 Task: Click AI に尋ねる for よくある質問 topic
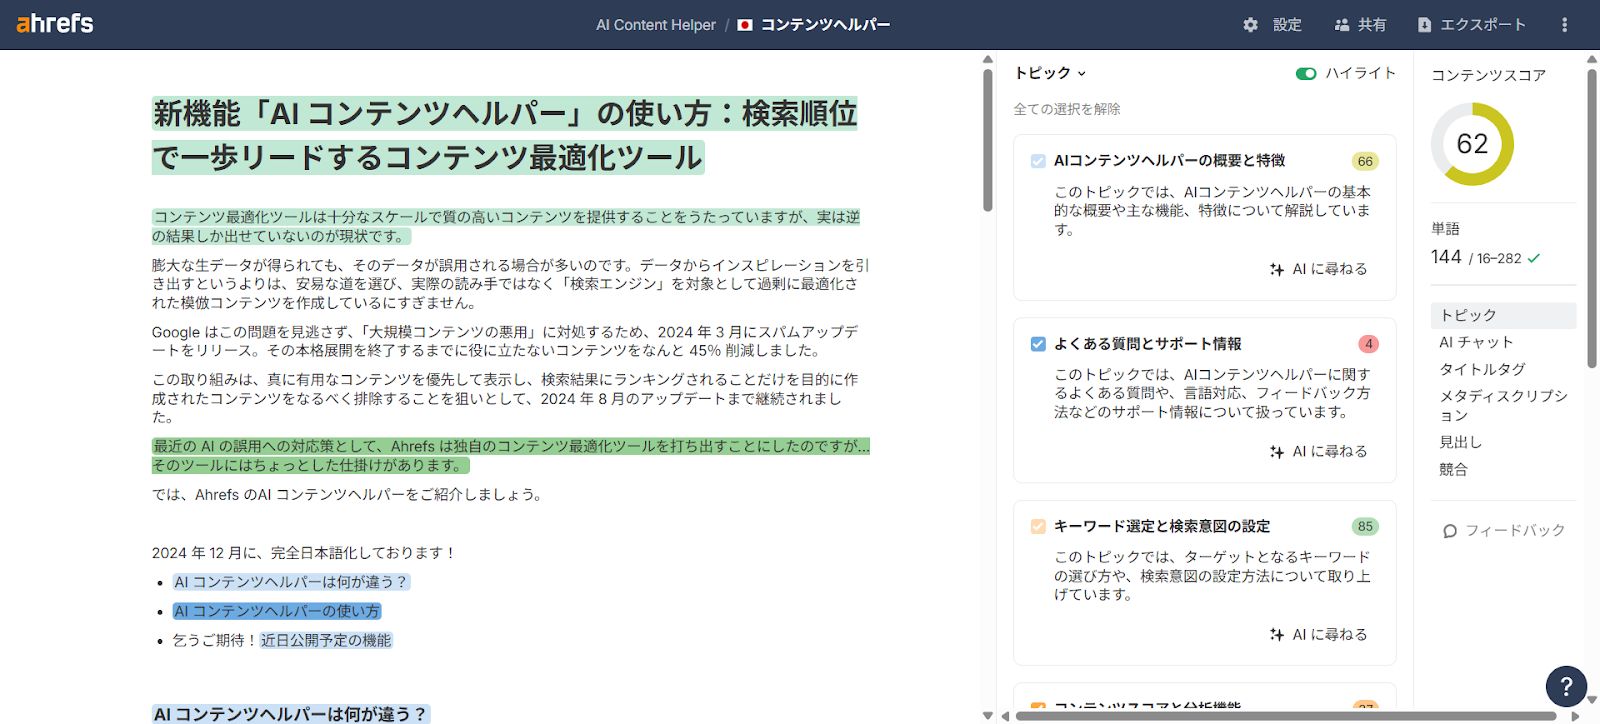[x=1318, y=452]
